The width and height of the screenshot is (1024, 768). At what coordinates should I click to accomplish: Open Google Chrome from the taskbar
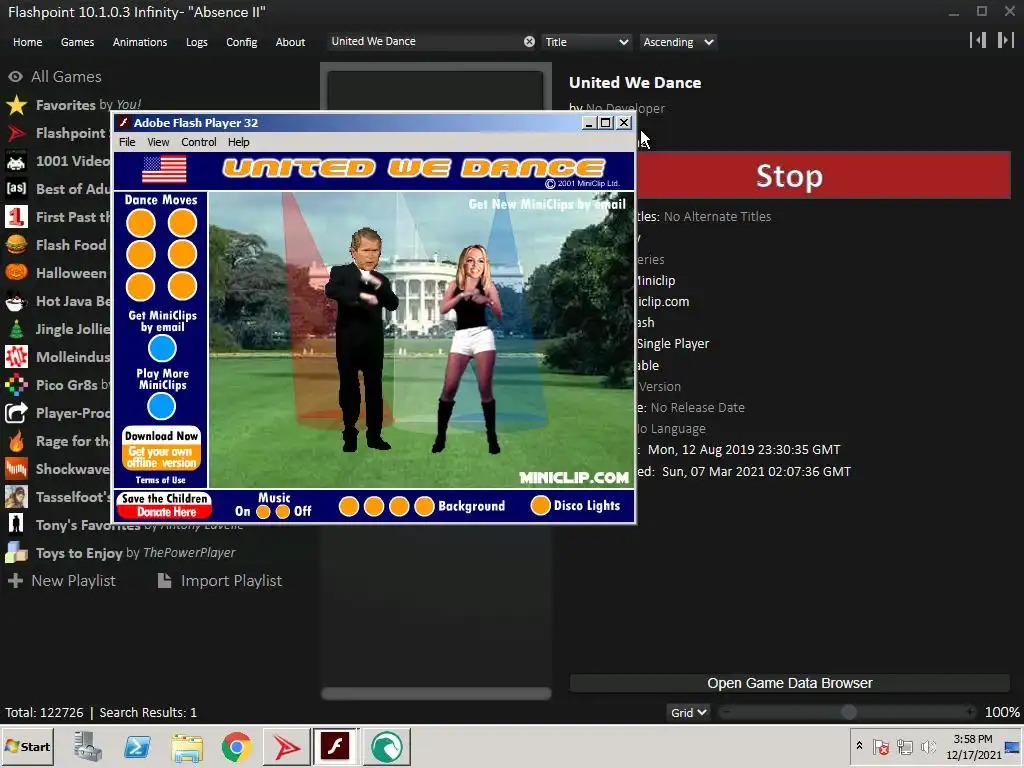pyautogui.click(x=236, y=746)
